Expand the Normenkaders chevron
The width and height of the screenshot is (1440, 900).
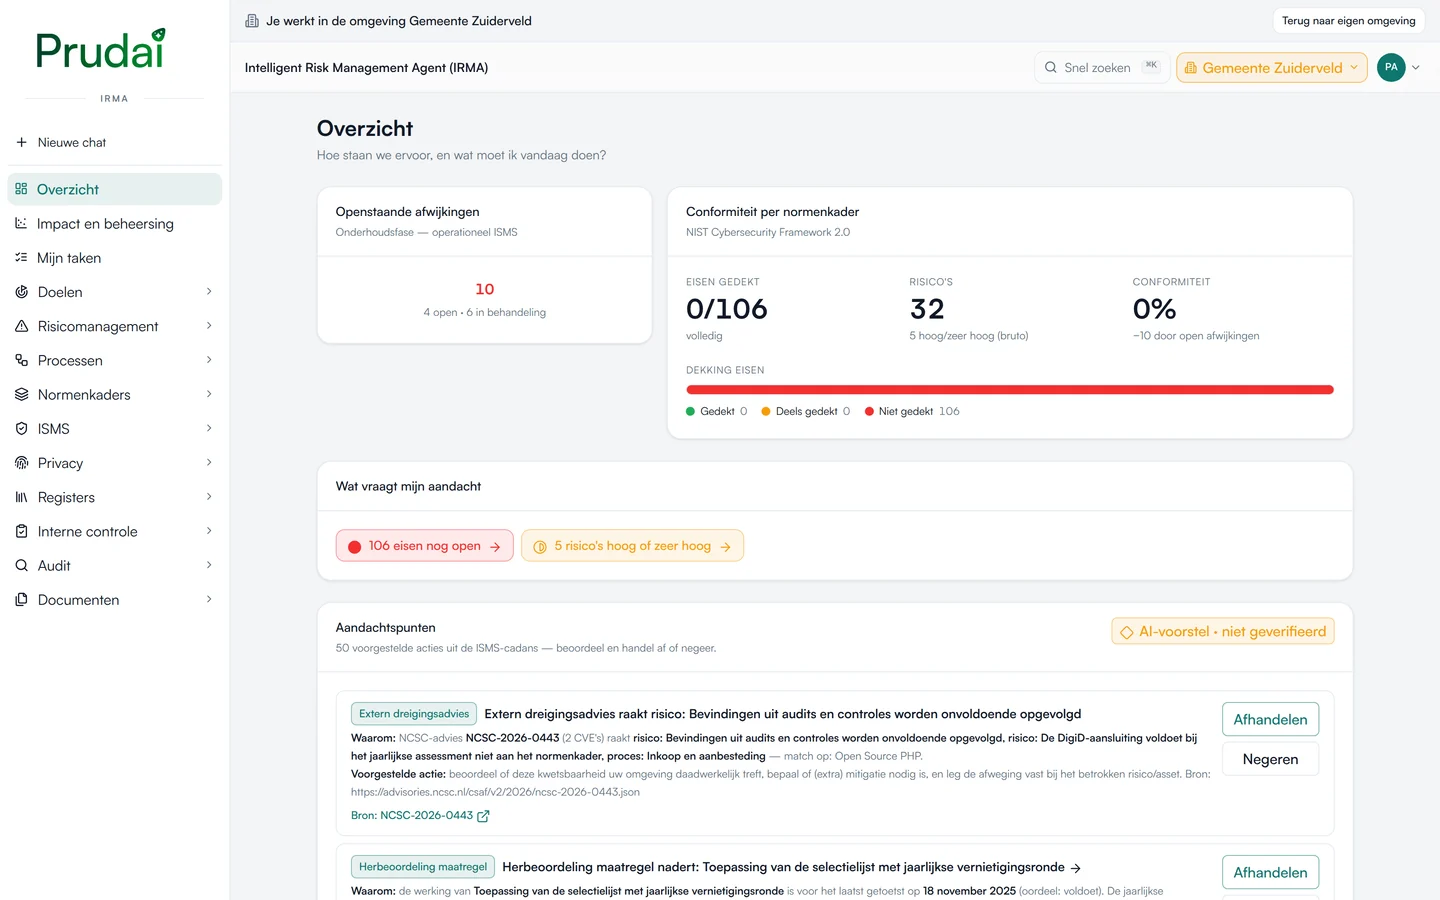[209, 394]
